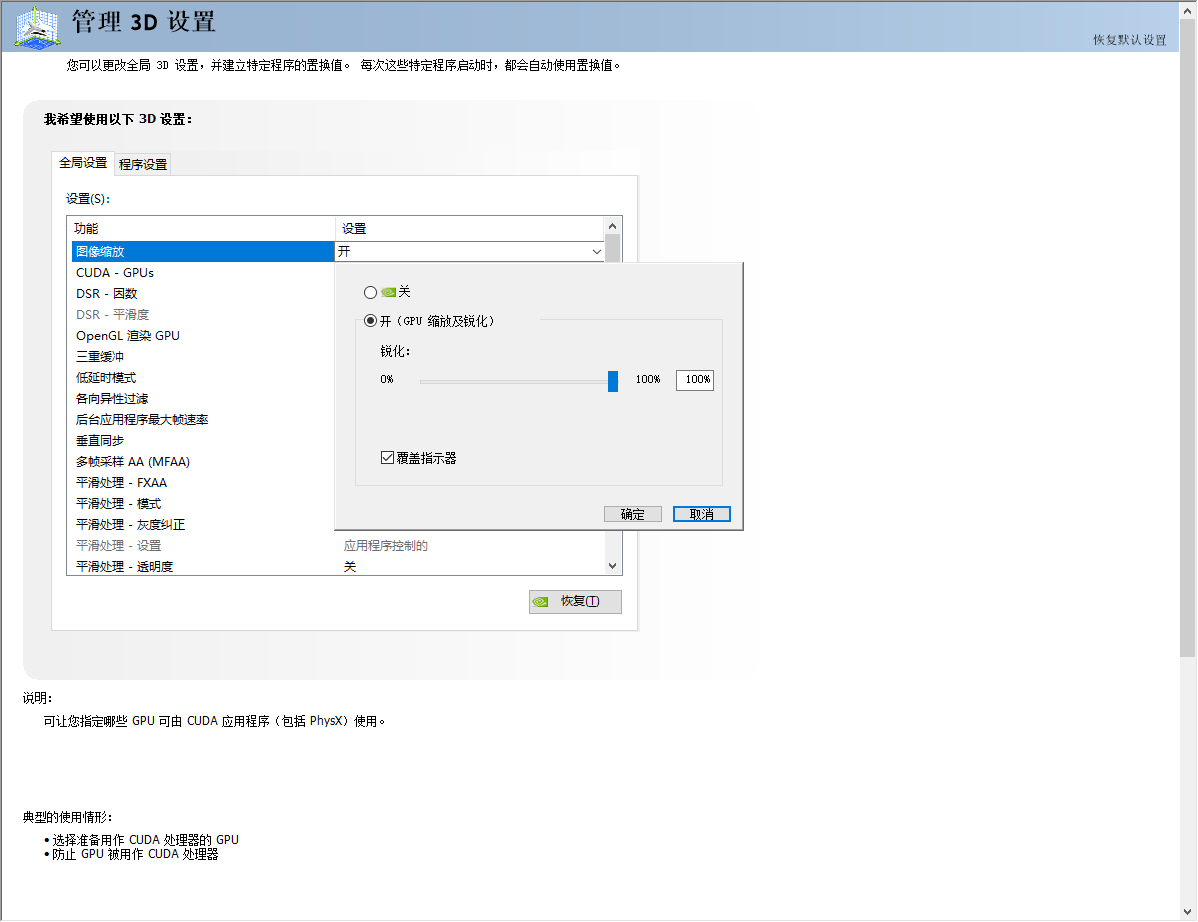Select the 后台应用程序最大帧速率 row
Viewport: 1198px width, 922px height.
tap(203, 419)
